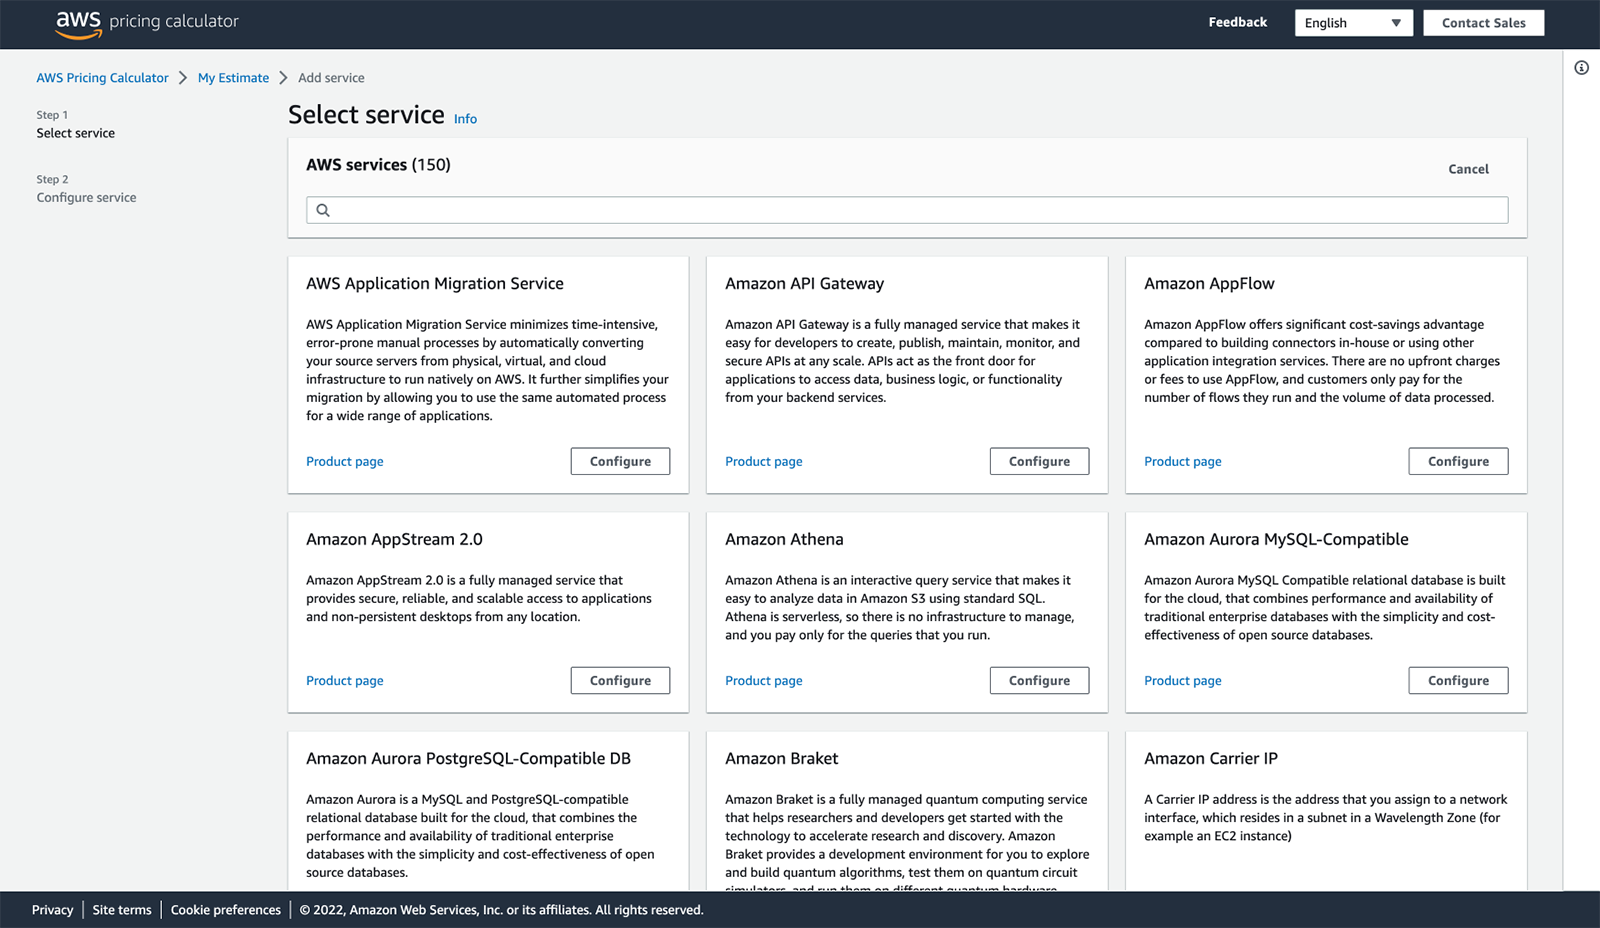Open Amazon API Gateway product page
This screenshot has width=1600, height=928.
point(763,462)
